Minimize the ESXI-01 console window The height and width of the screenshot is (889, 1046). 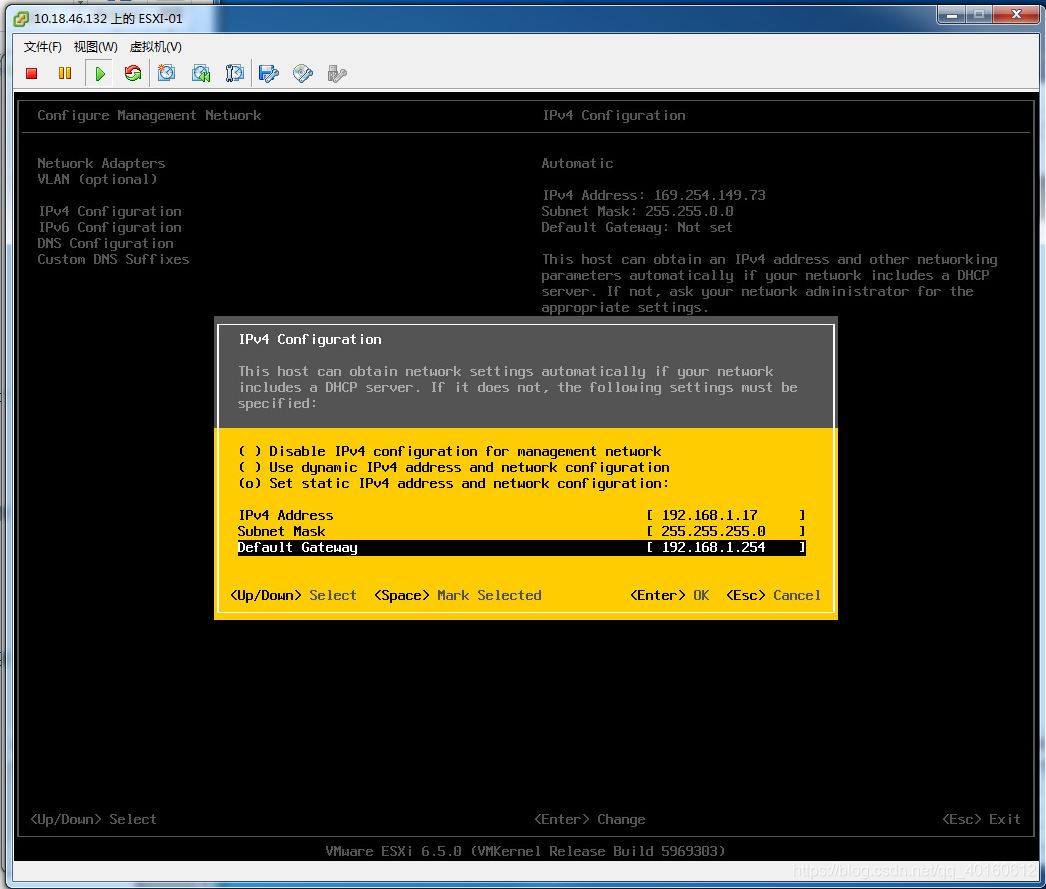(x=952, y=14)
